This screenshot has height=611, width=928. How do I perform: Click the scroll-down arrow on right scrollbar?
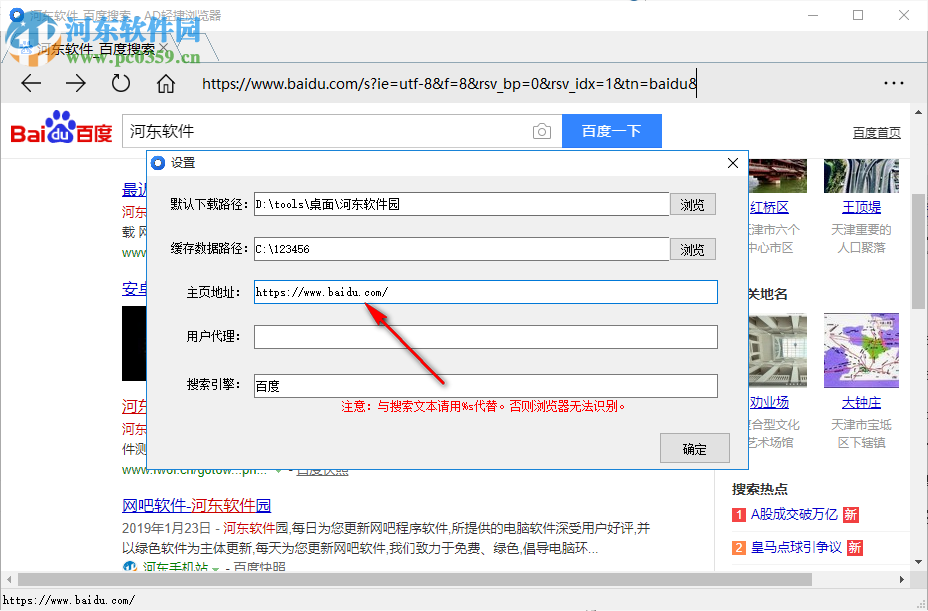coord(918,563)
